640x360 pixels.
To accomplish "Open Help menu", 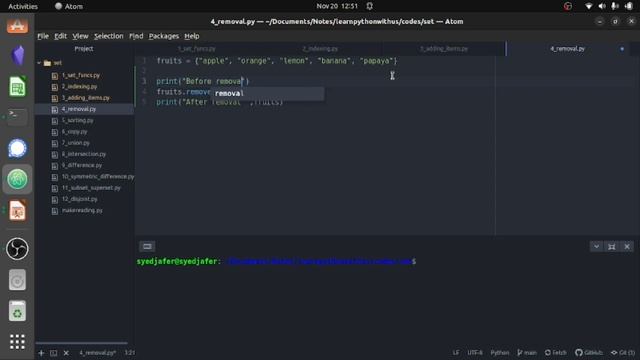I will (x=192, y=36).
